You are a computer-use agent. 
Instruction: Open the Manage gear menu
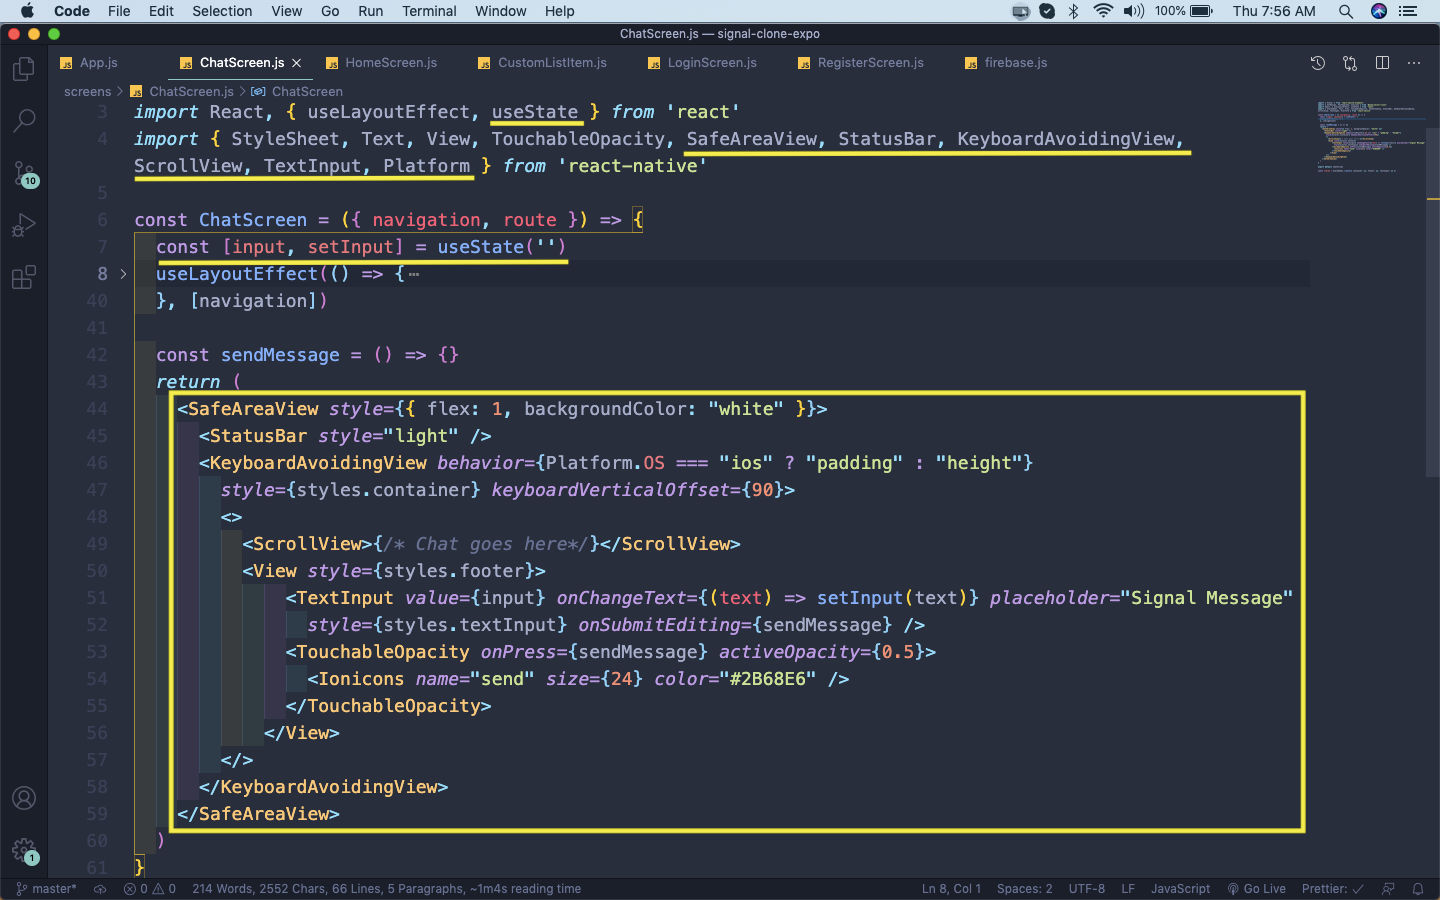[24, 851]
